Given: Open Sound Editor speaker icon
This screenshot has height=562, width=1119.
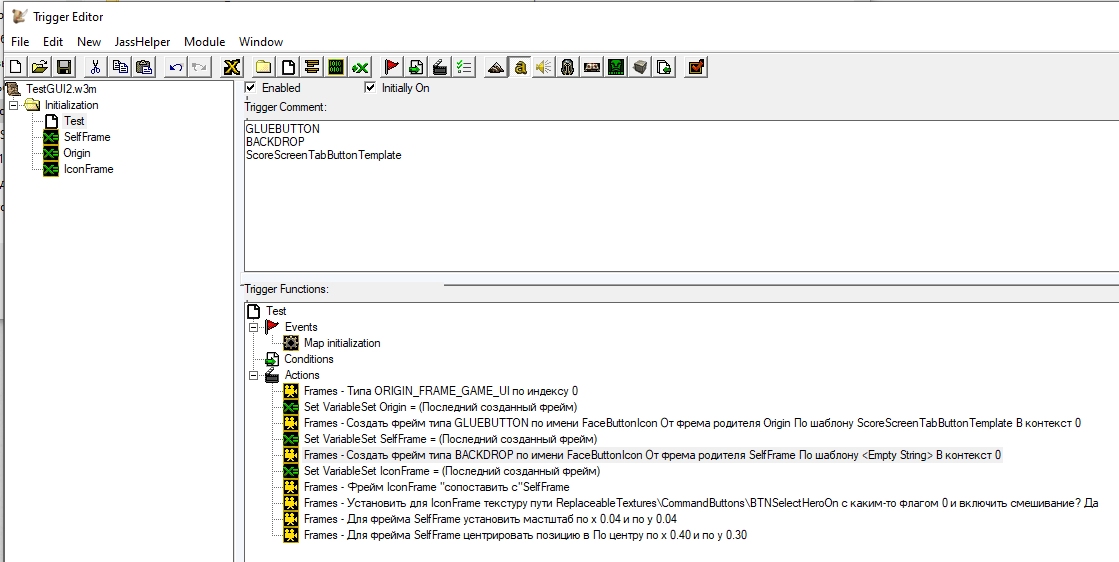Looking at the screenshot, I should point(544,67).
